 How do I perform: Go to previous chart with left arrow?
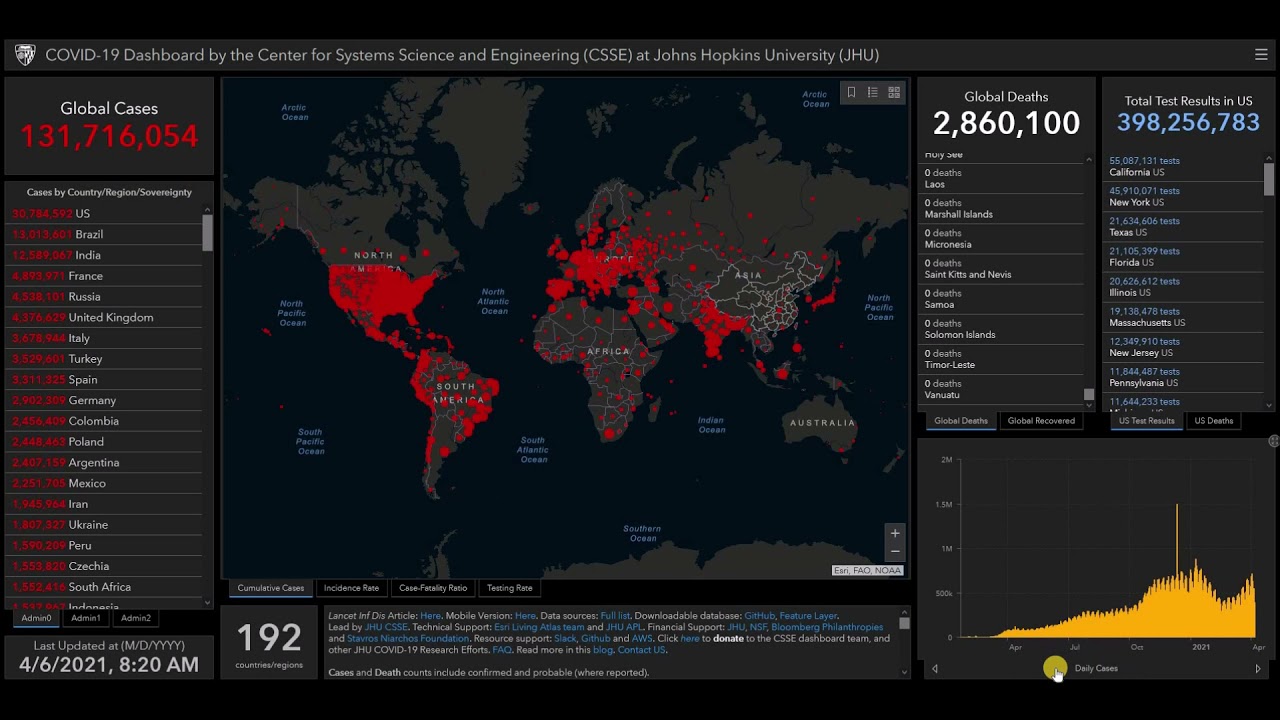935,669
